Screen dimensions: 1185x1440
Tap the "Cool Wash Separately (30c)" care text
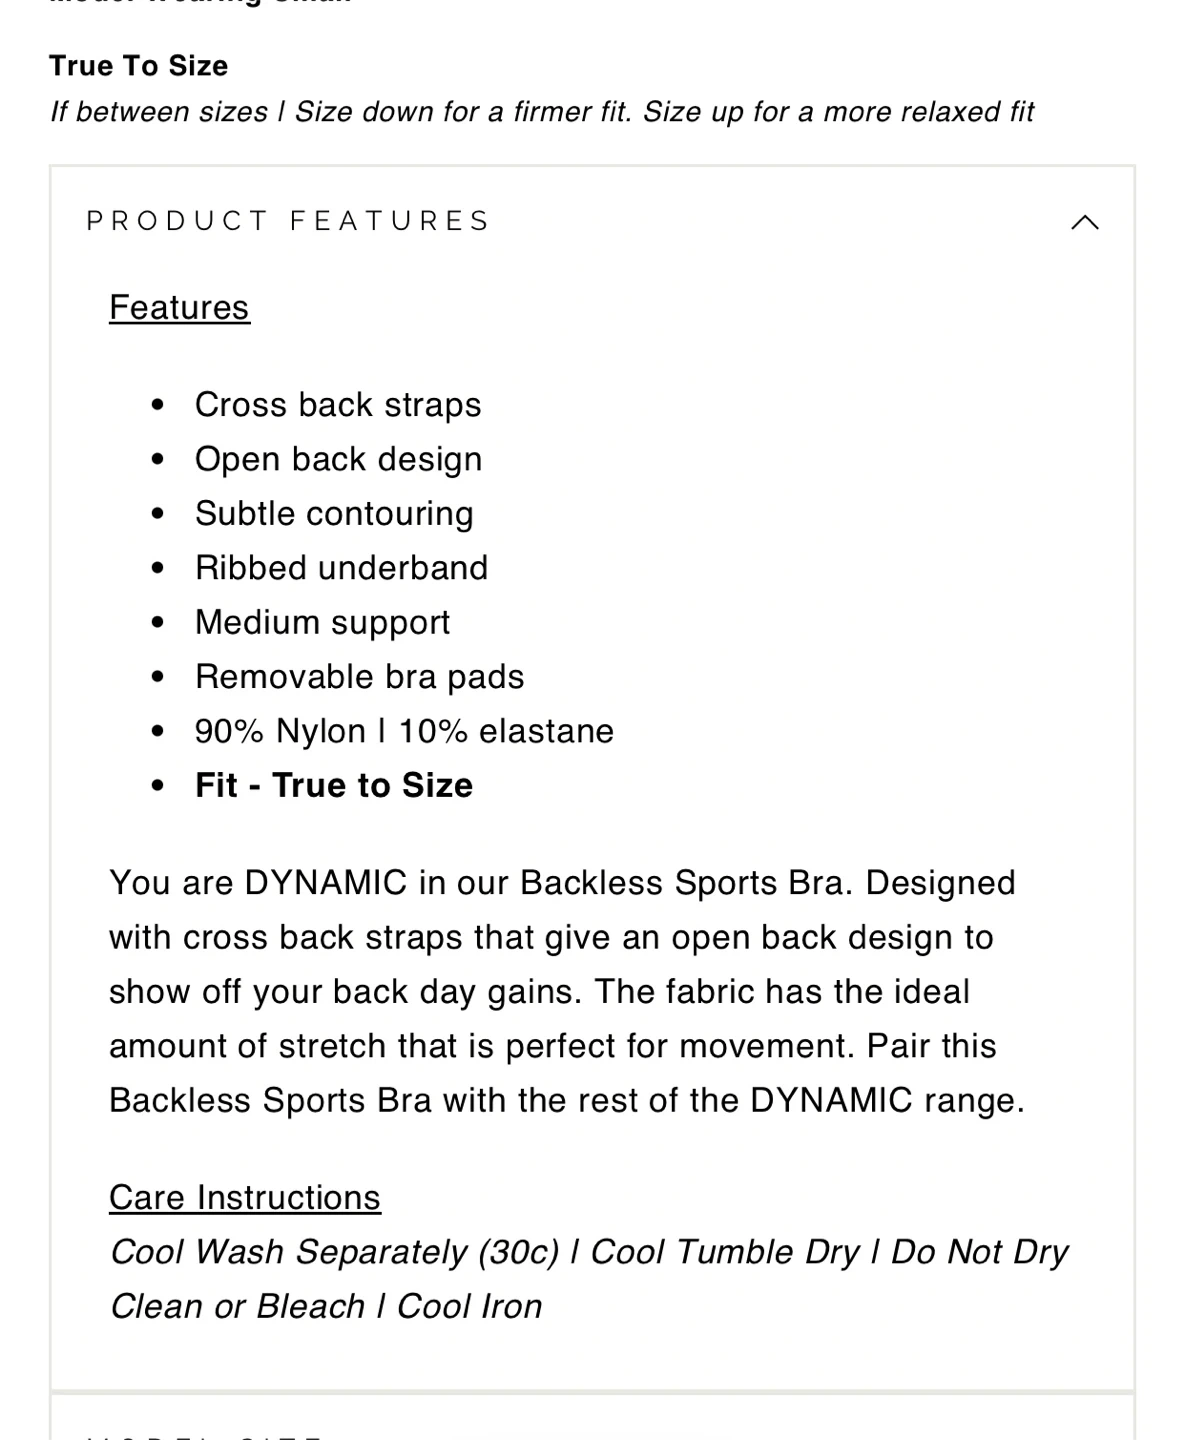pyautogui.click(x=334, y=1252)
